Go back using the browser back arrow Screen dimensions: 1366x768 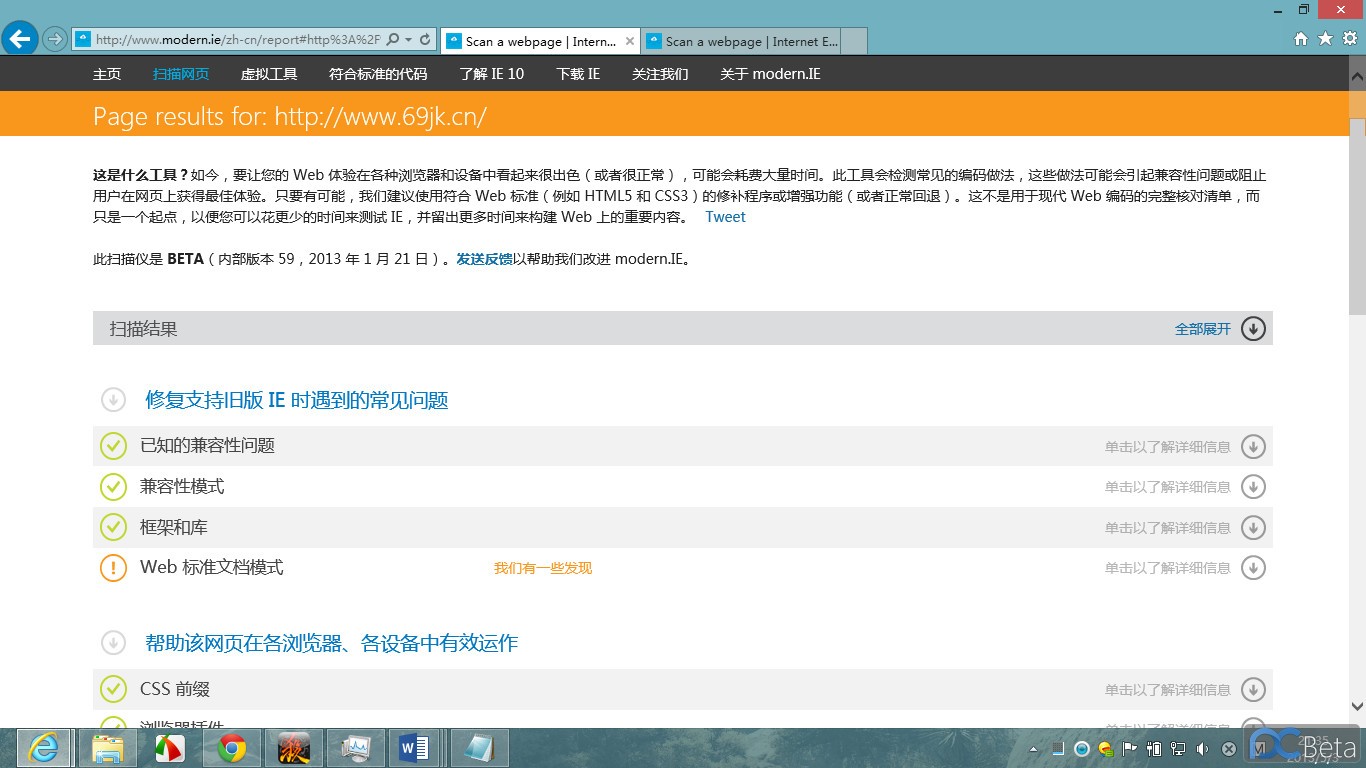[x=19, y=39]
